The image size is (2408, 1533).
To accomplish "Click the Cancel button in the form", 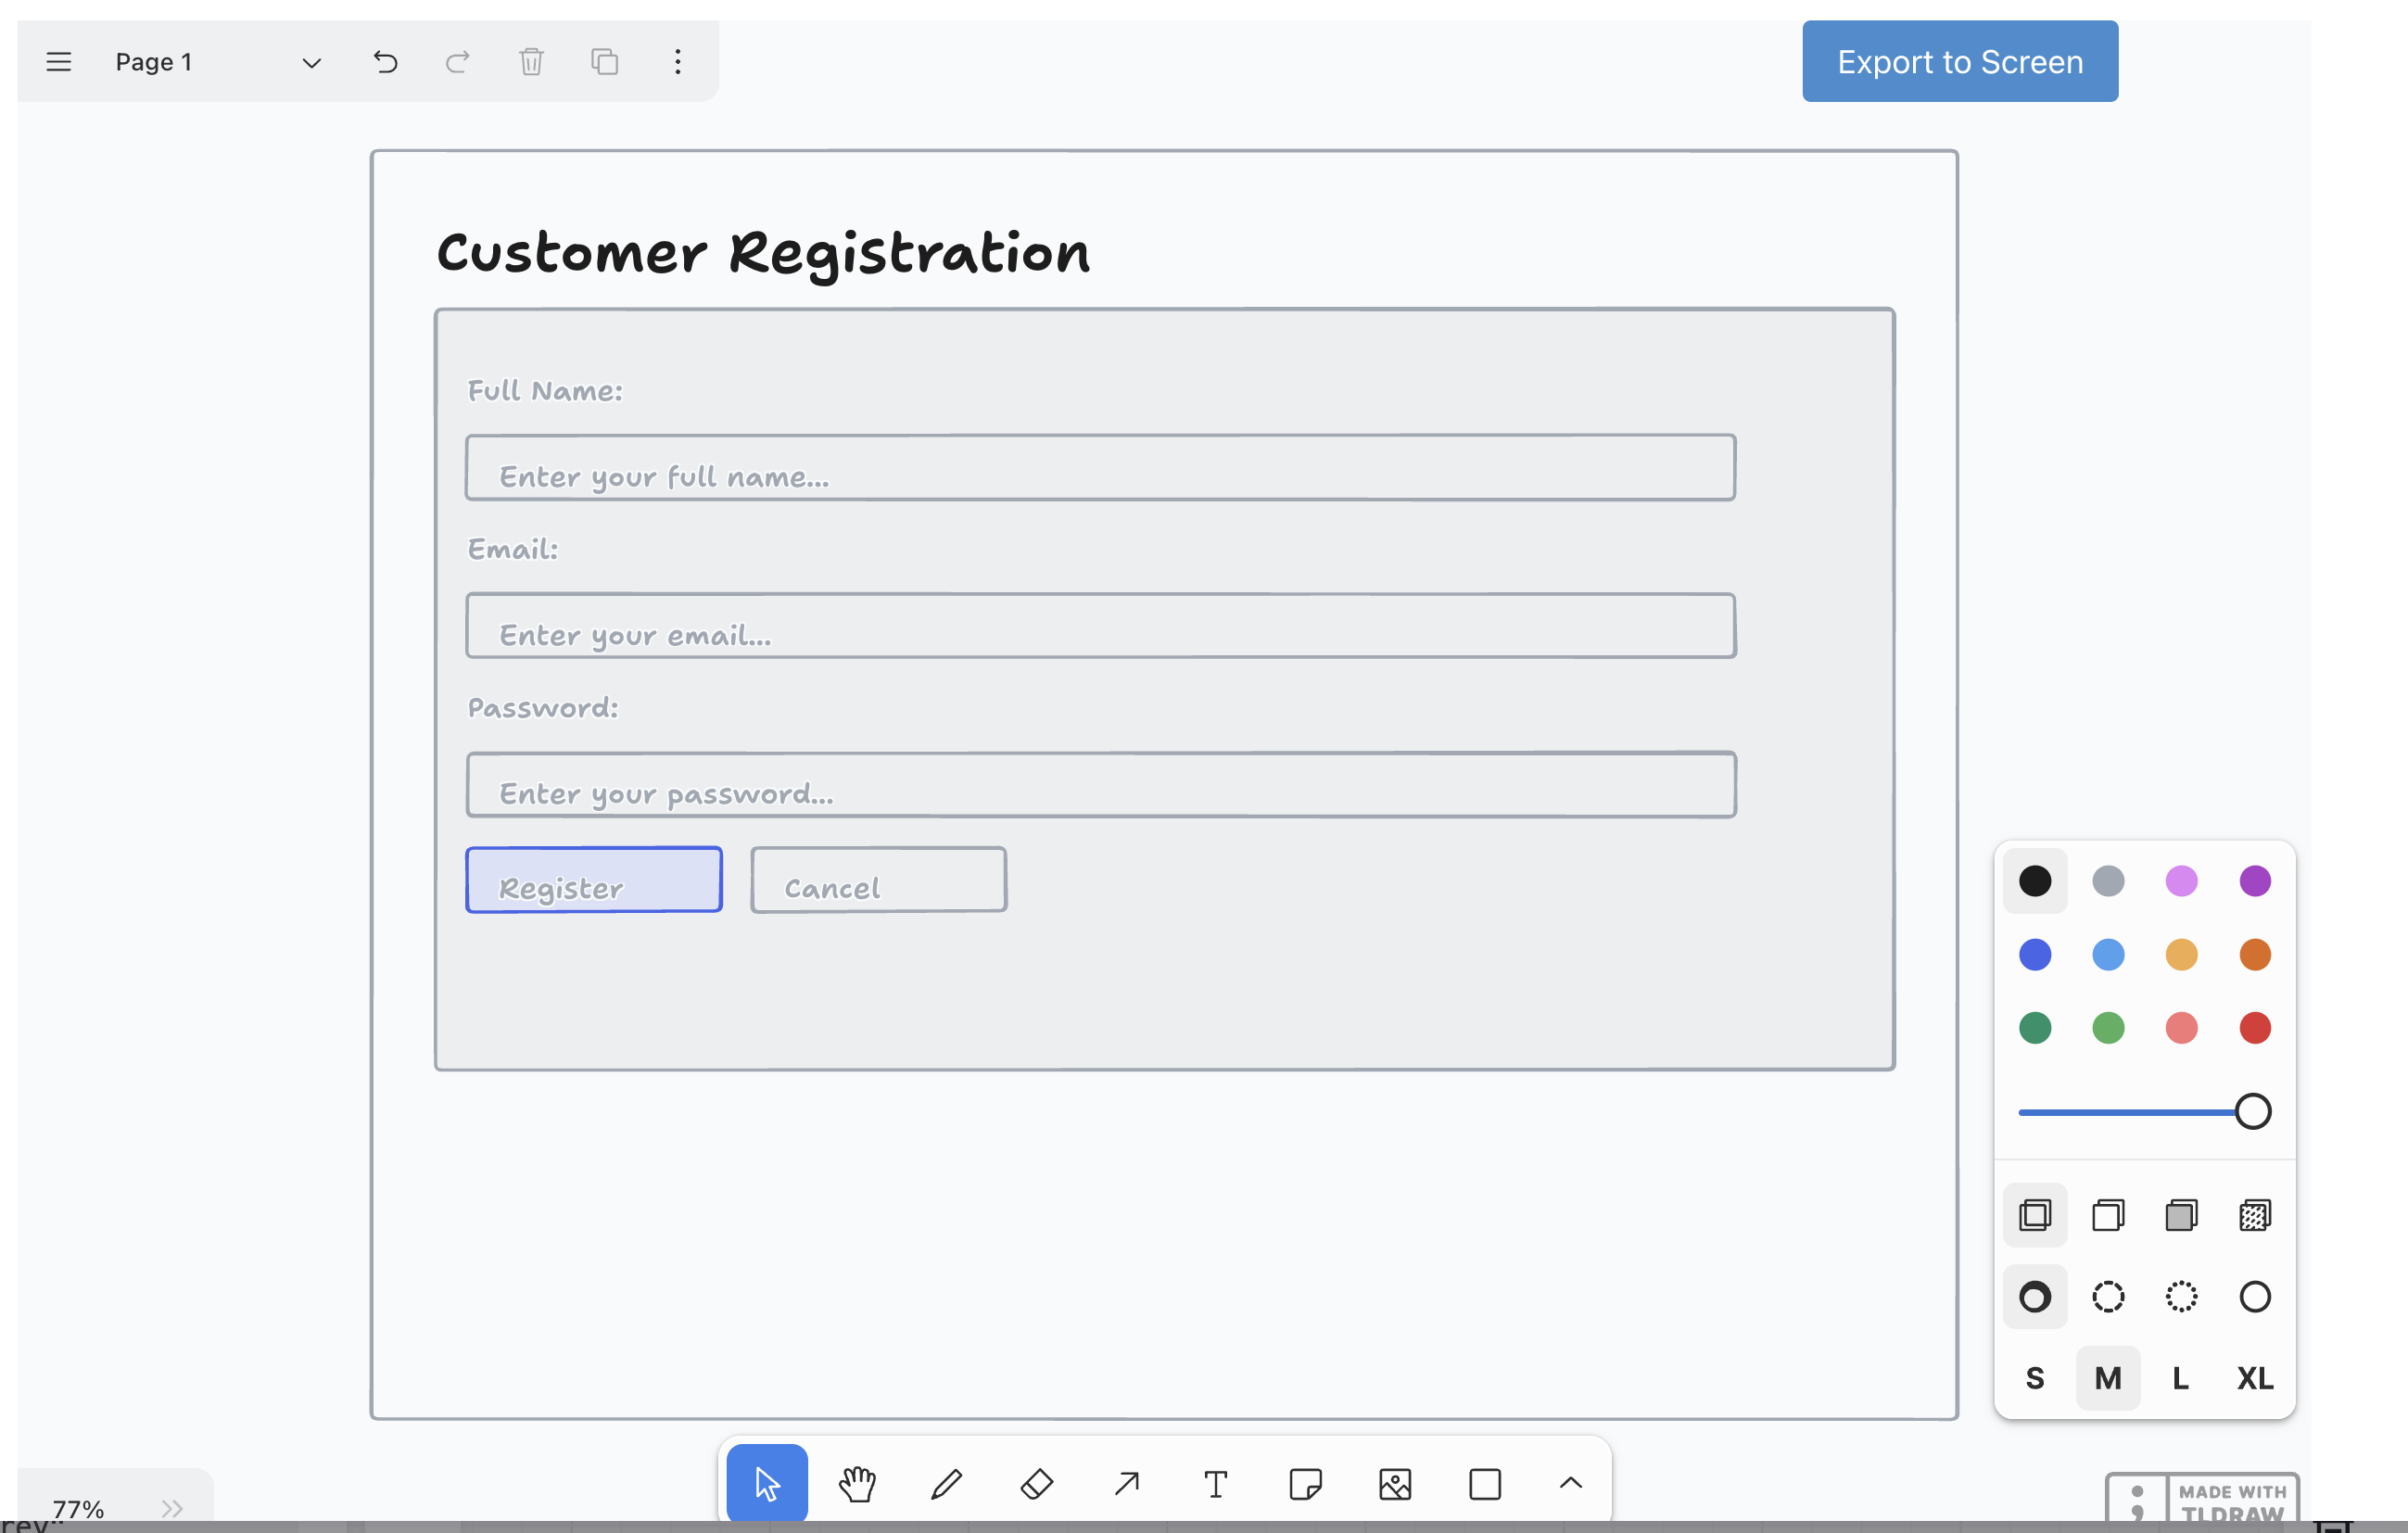I will 878,880.
